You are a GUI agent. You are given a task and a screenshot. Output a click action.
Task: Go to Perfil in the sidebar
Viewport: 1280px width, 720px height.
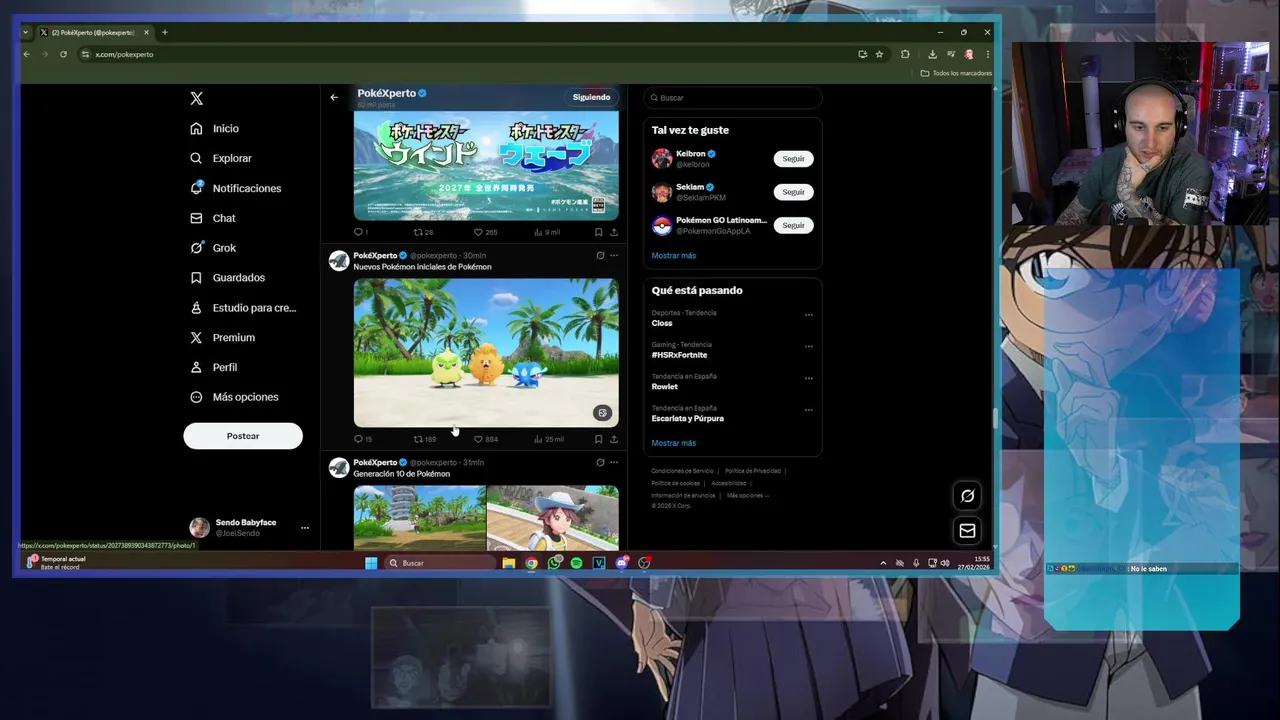click(213, 367)
